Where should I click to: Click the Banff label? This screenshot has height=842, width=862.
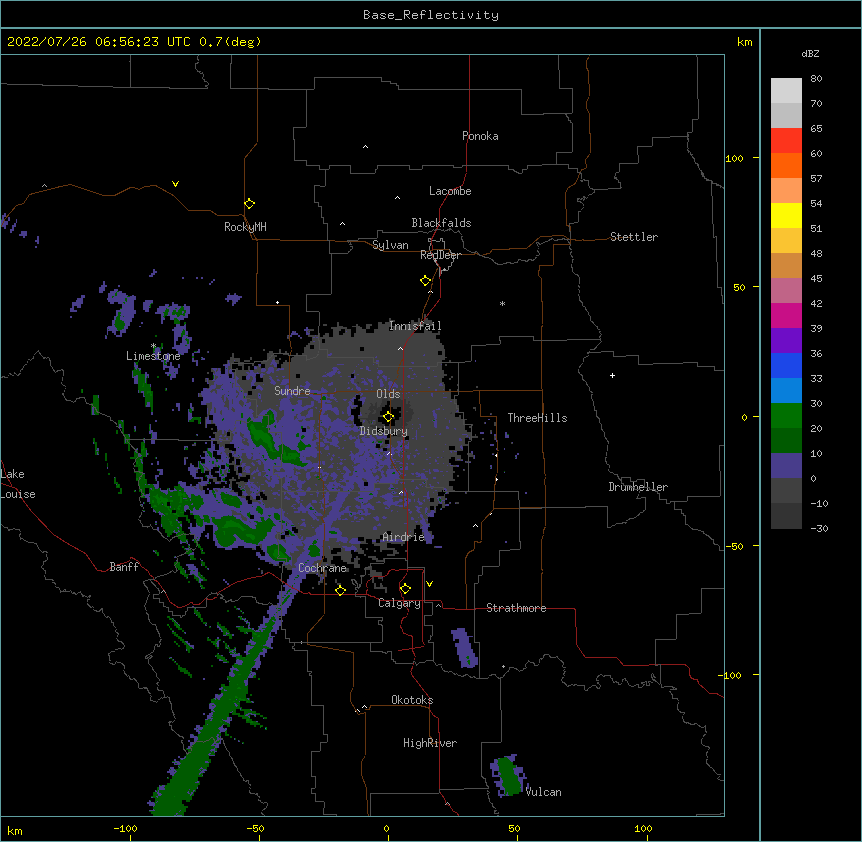coord(124,567)
